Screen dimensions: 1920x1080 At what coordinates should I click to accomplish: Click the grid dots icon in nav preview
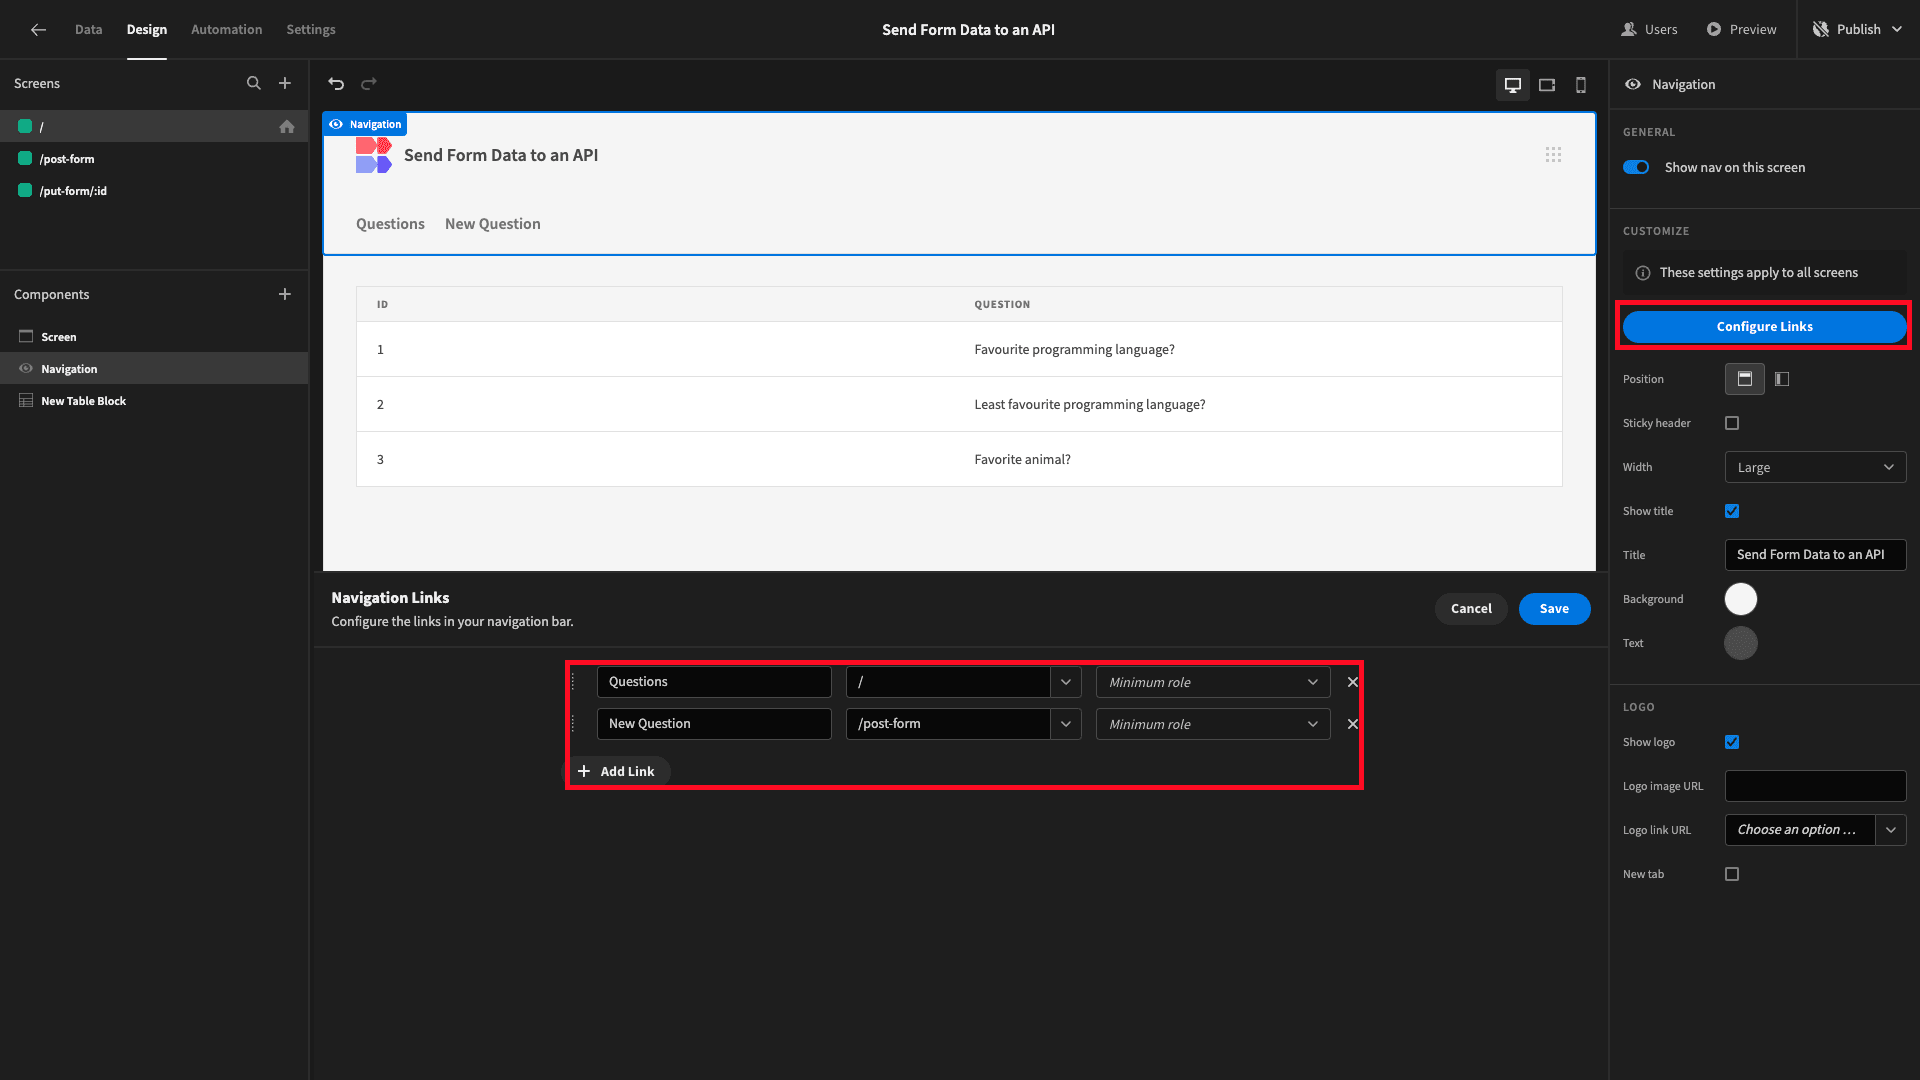point(1553,154)
